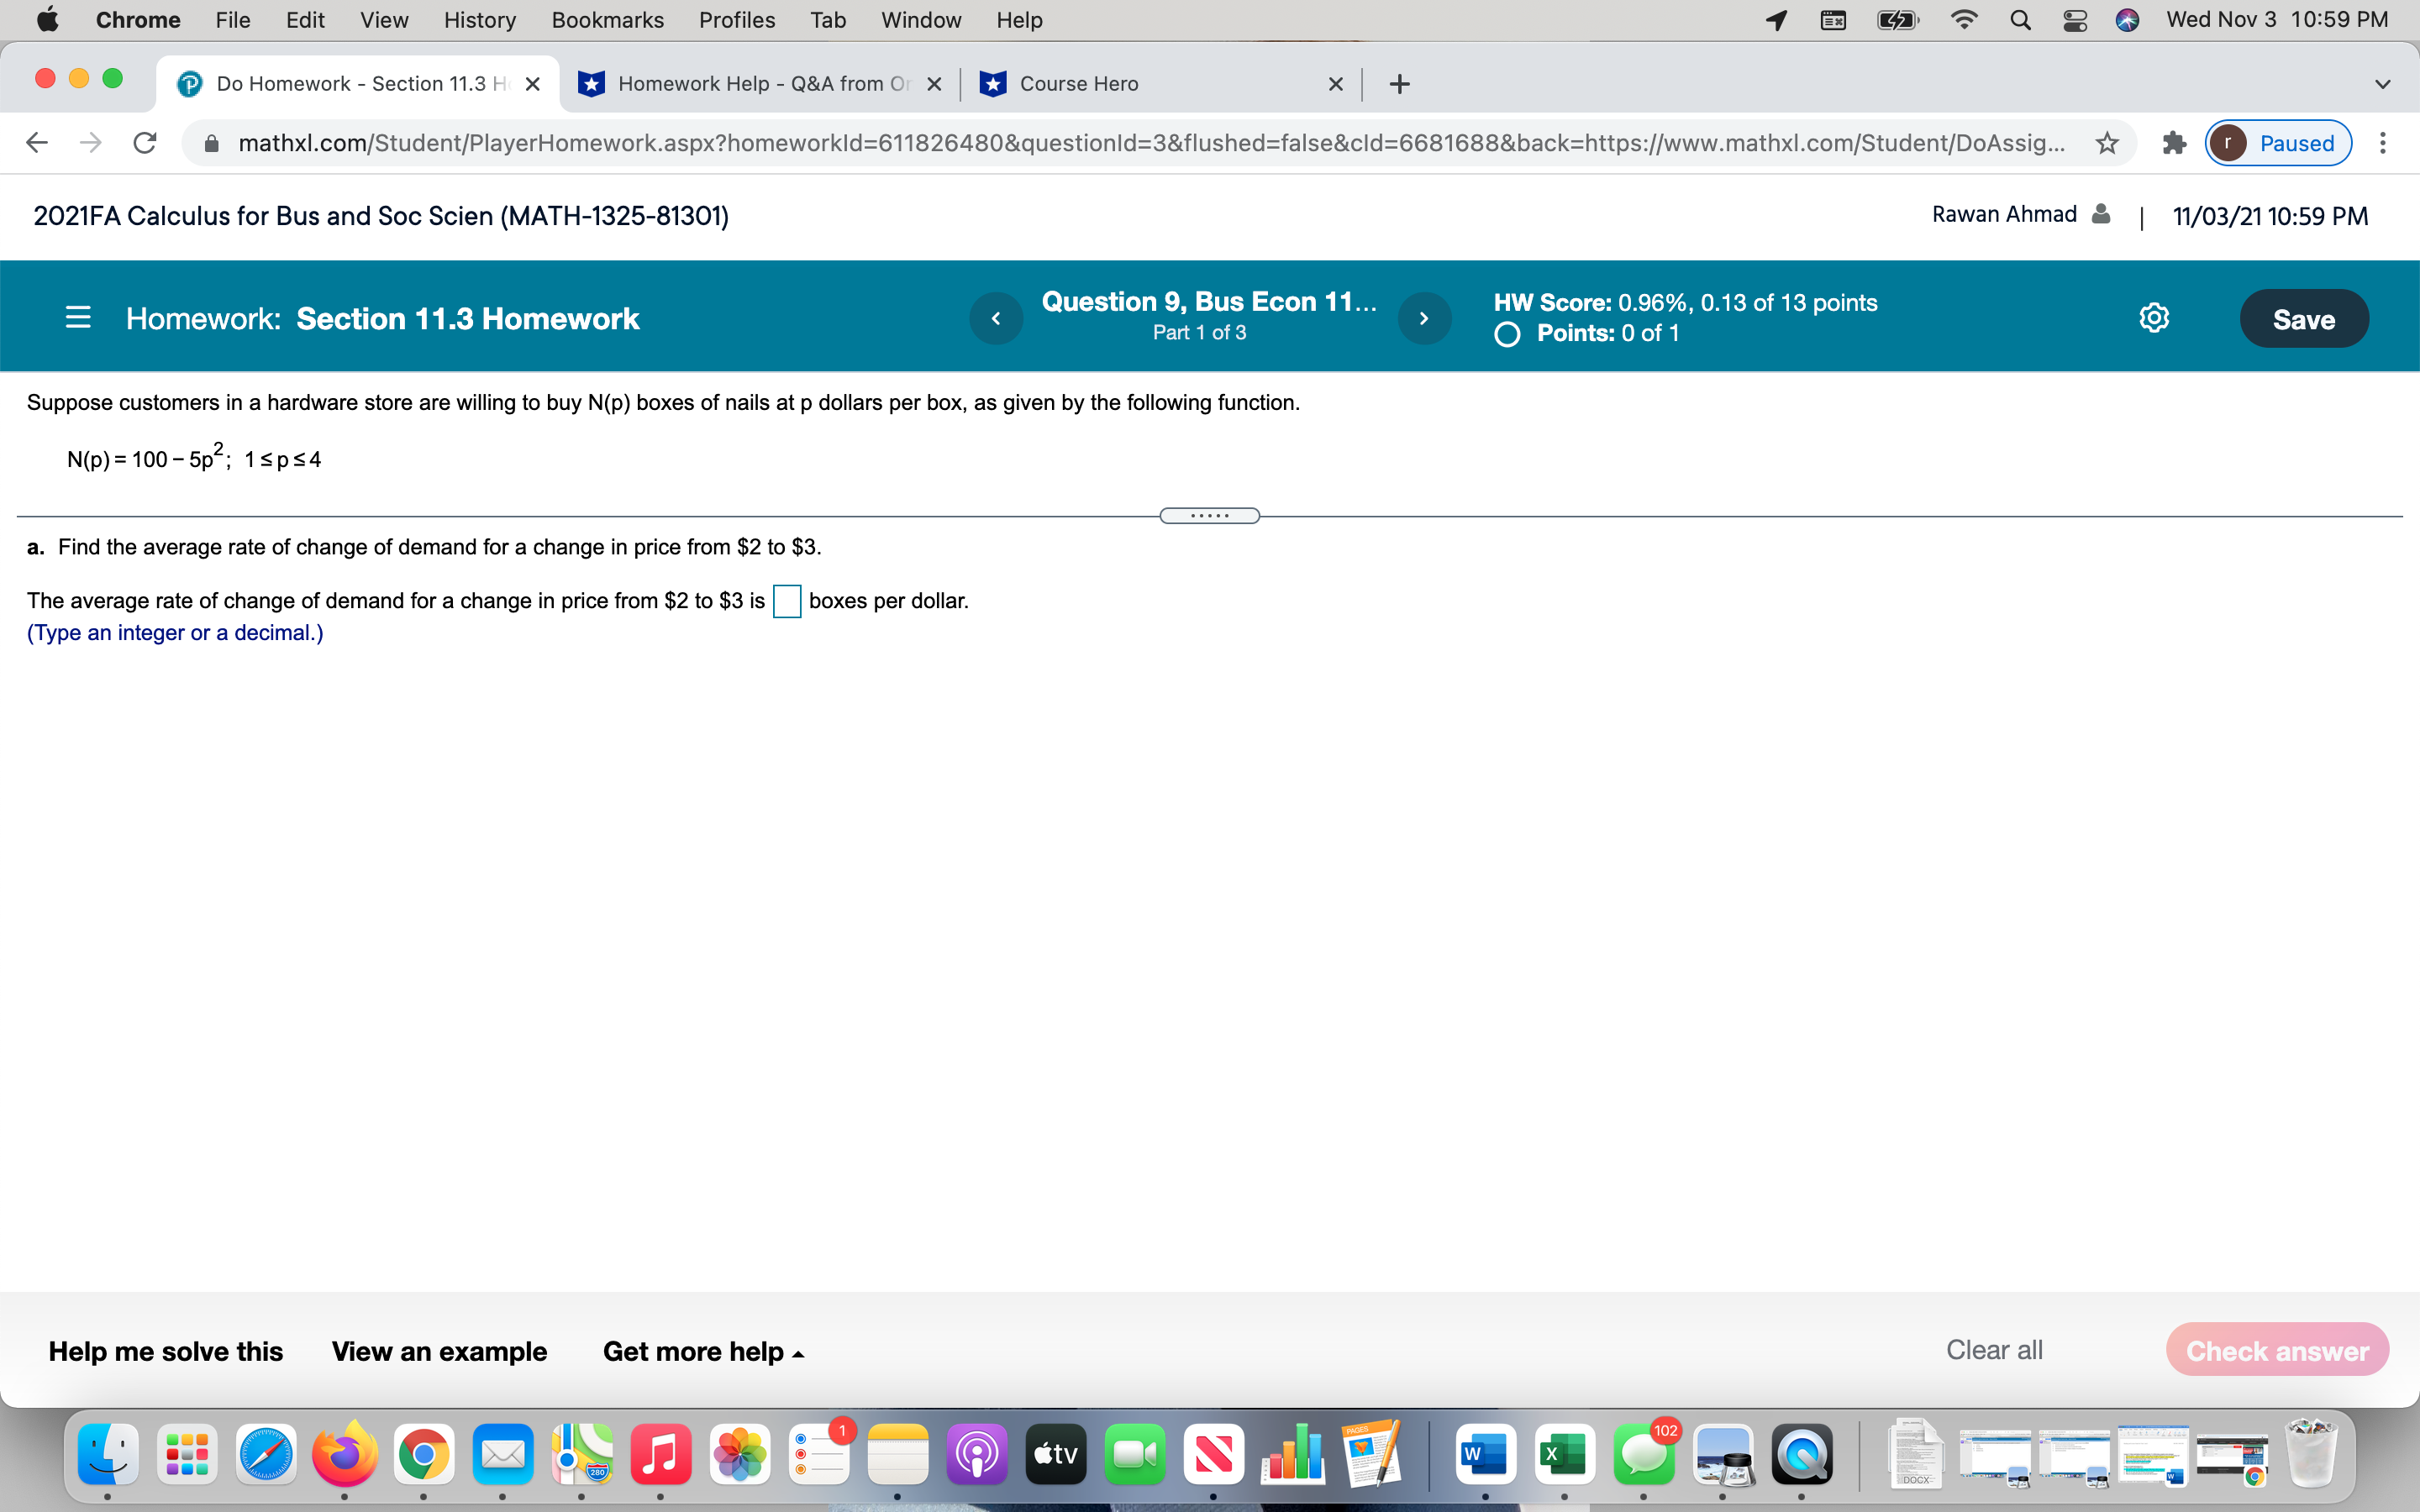Screen dimensions: 2420x1512
Task: Open the Chrome extensions puzzle icon
Action: [x=2174, y=143]
